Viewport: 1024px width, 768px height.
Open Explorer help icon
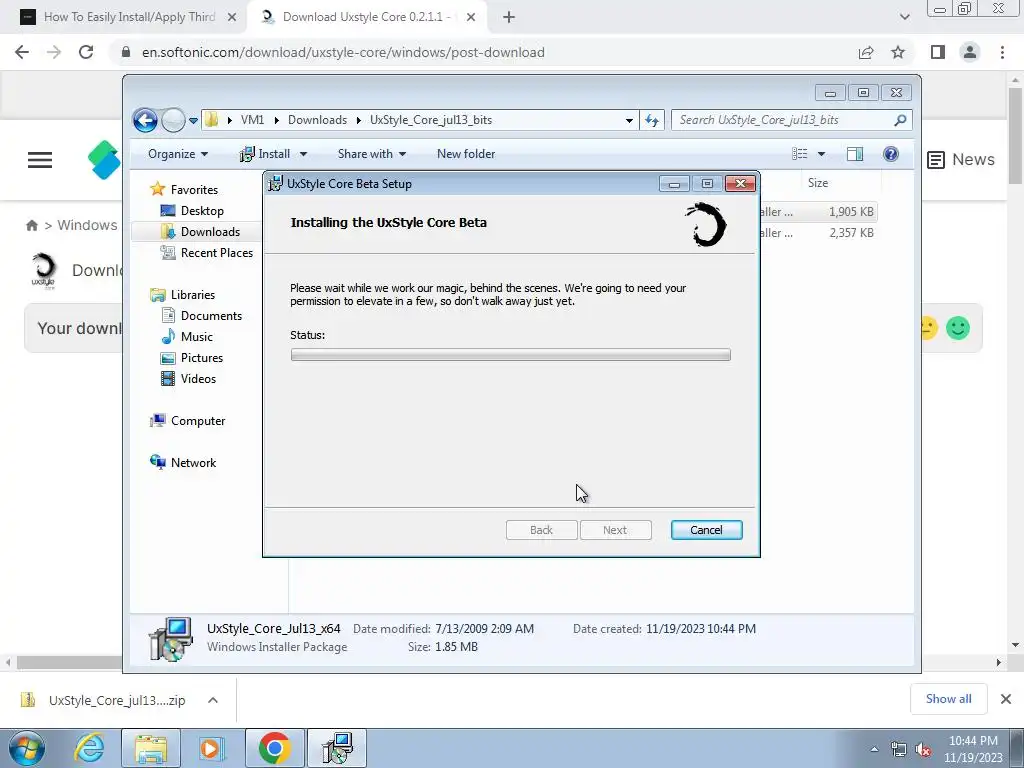pos(891,154)
